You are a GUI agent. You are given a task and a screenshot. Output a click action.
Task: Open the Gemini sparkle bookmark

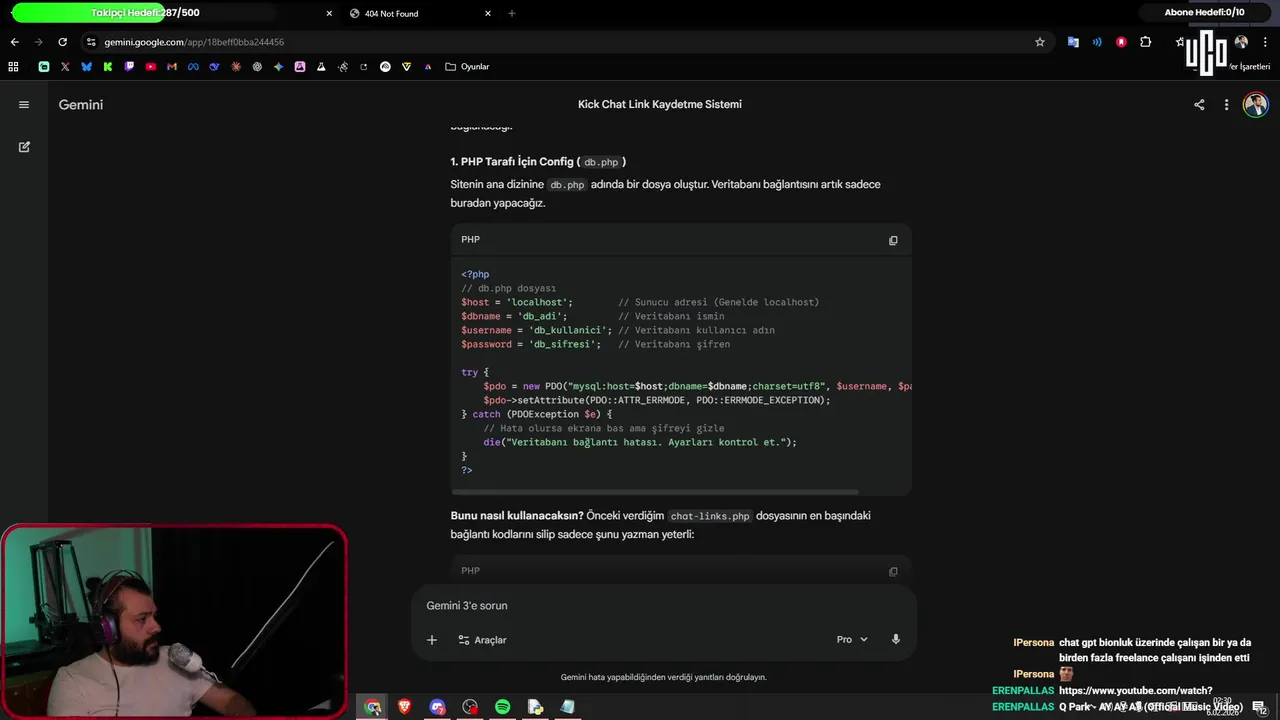(279, 67)
